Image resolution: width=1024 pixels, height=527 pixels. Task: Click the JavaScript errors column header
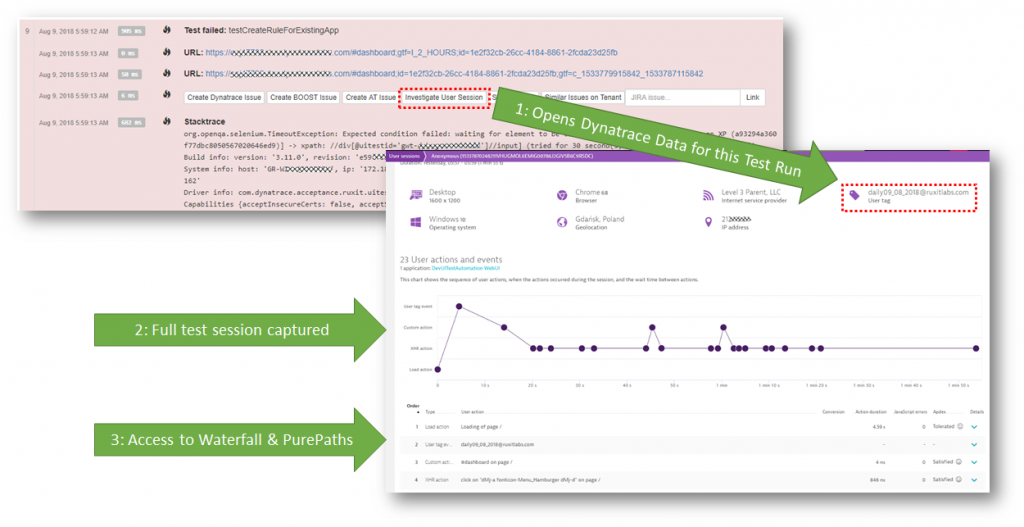click(x=909, y=412)
